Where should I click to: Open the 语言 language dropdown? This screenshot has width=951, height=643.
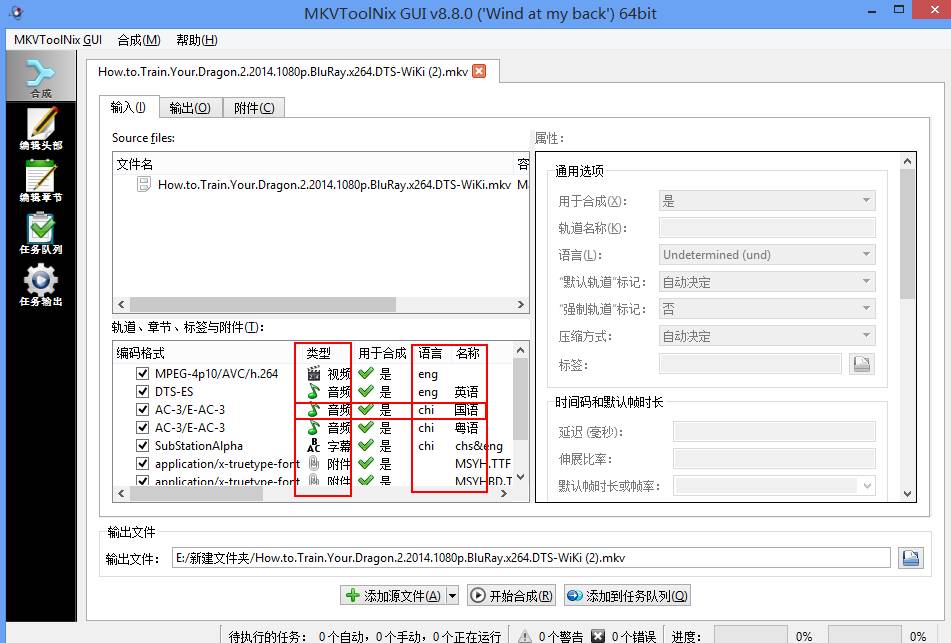[x=767, y=255]
